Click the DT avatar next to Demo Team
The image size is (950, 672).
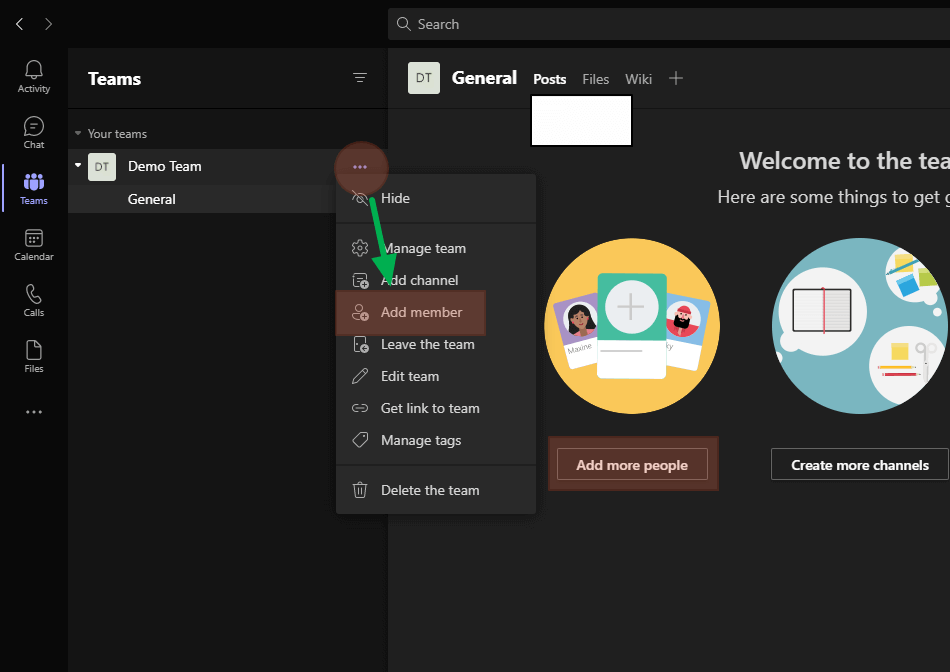tap(102, 167)
